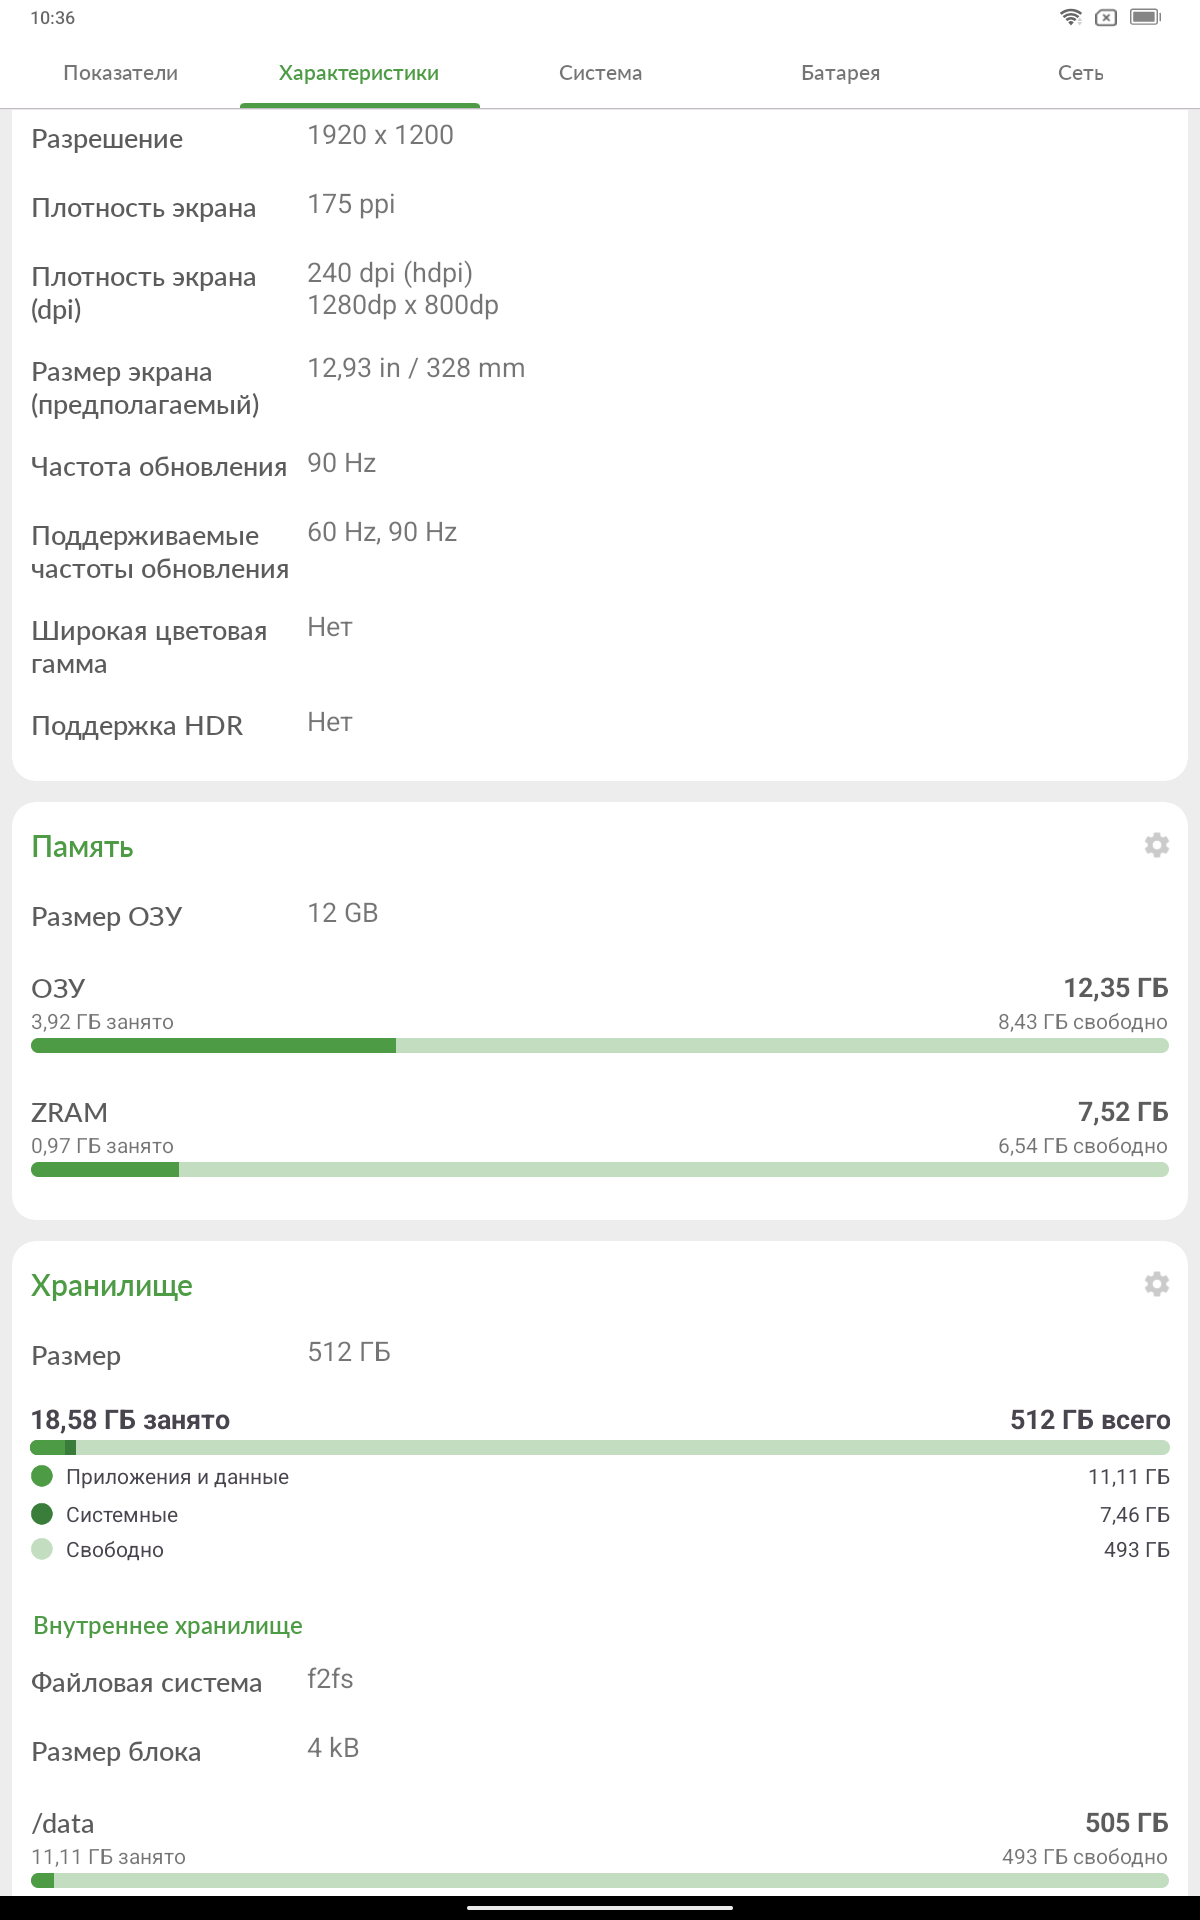This screenshot has height=1920, width=1200.
Task: Tap the ZRAM usage progress bar
Action: pyautogui.click(x=600, y=1170)
